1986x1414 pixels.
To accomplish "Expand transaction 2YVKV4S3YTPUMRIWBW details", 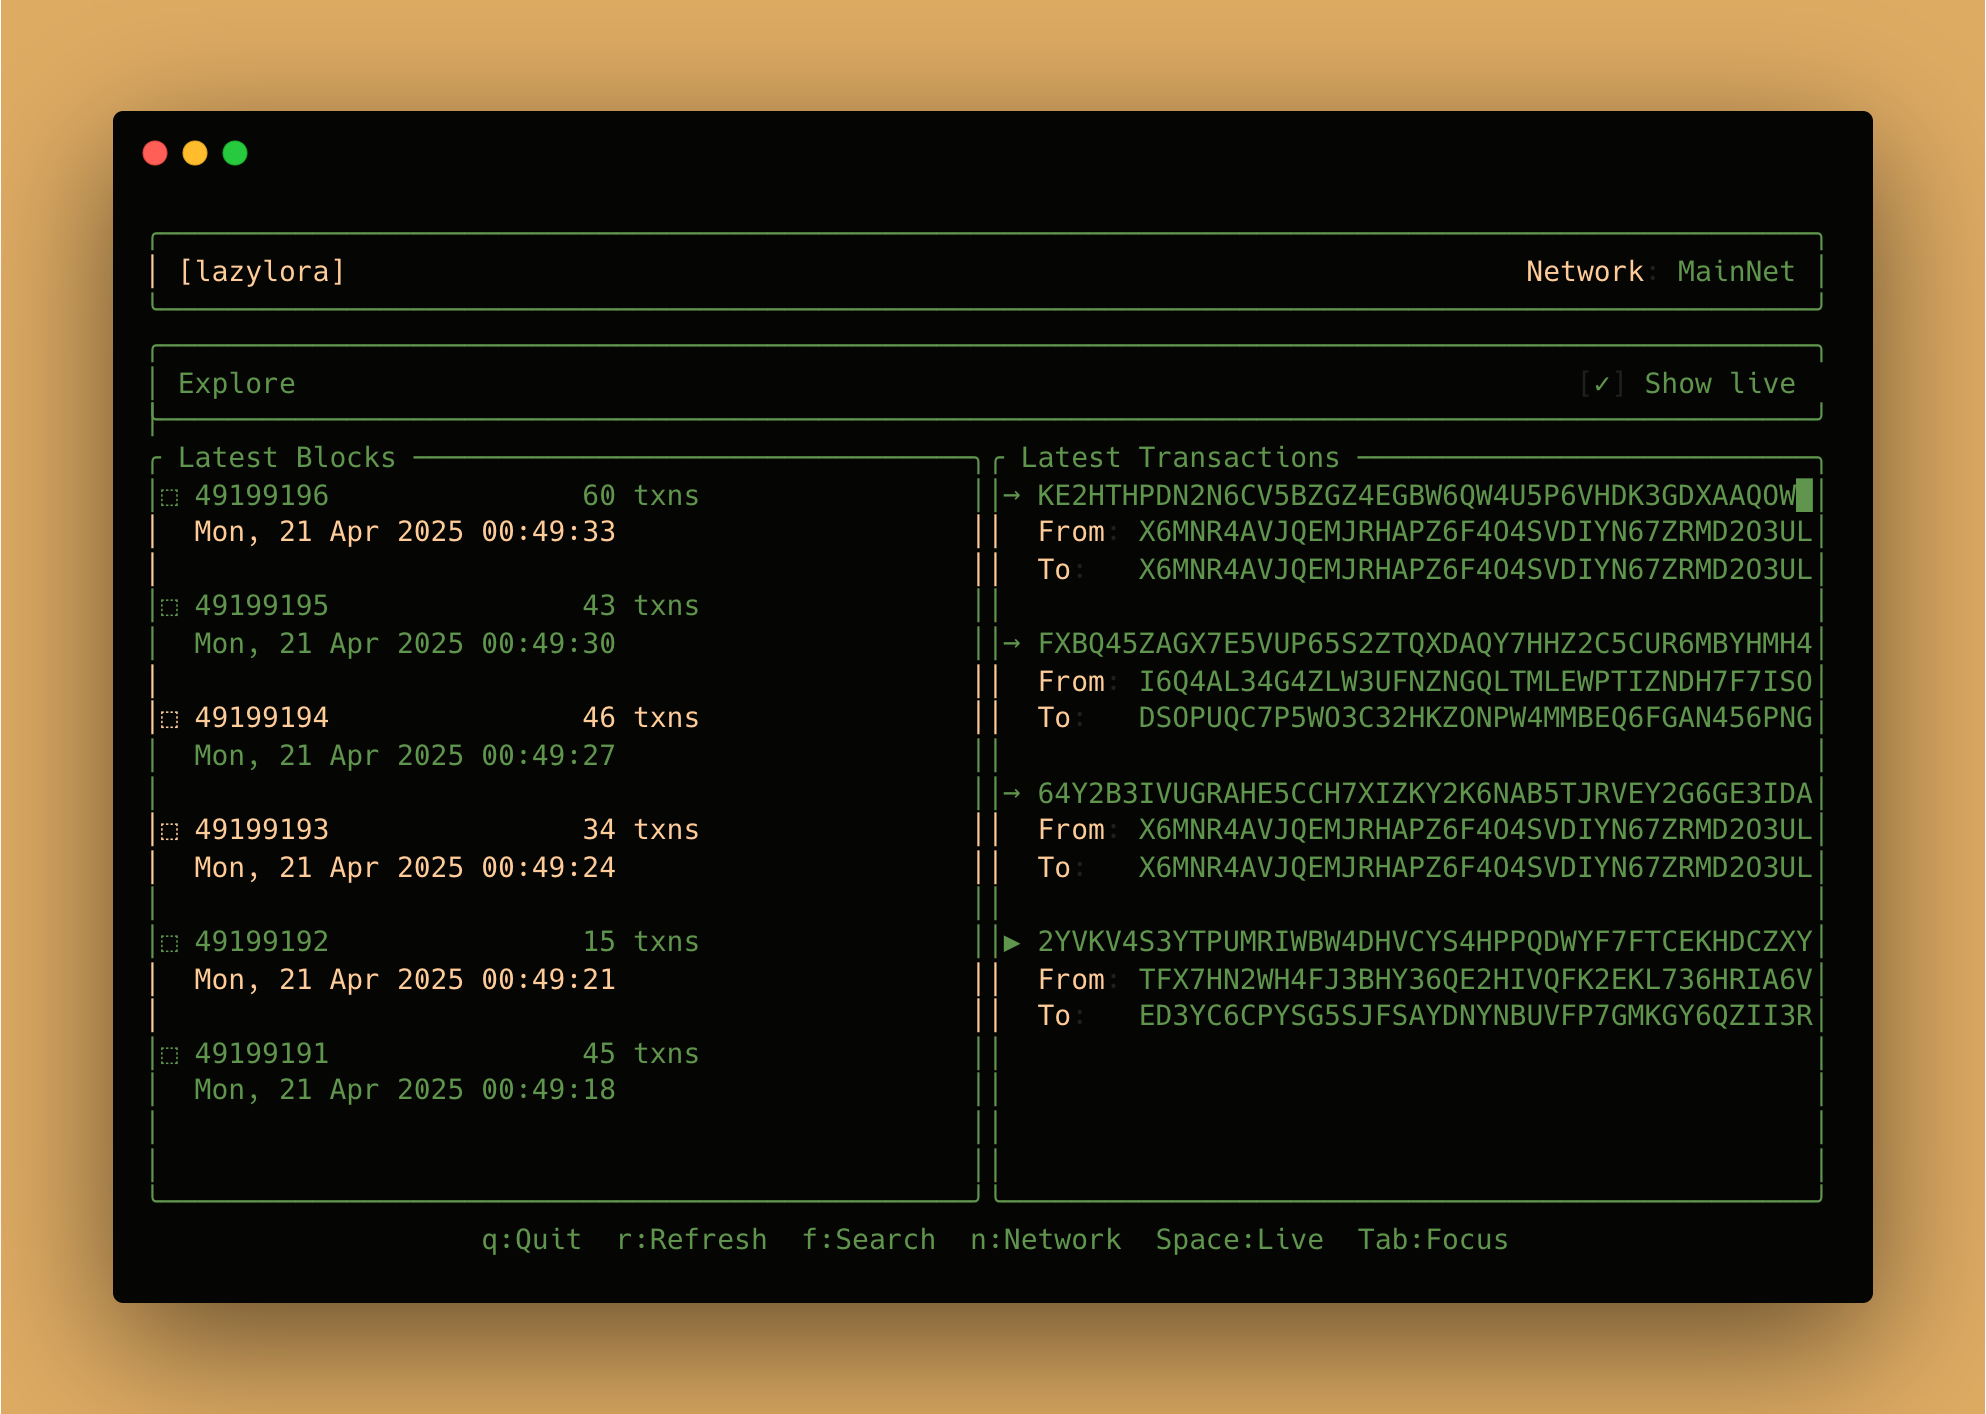I will 1013,941.
